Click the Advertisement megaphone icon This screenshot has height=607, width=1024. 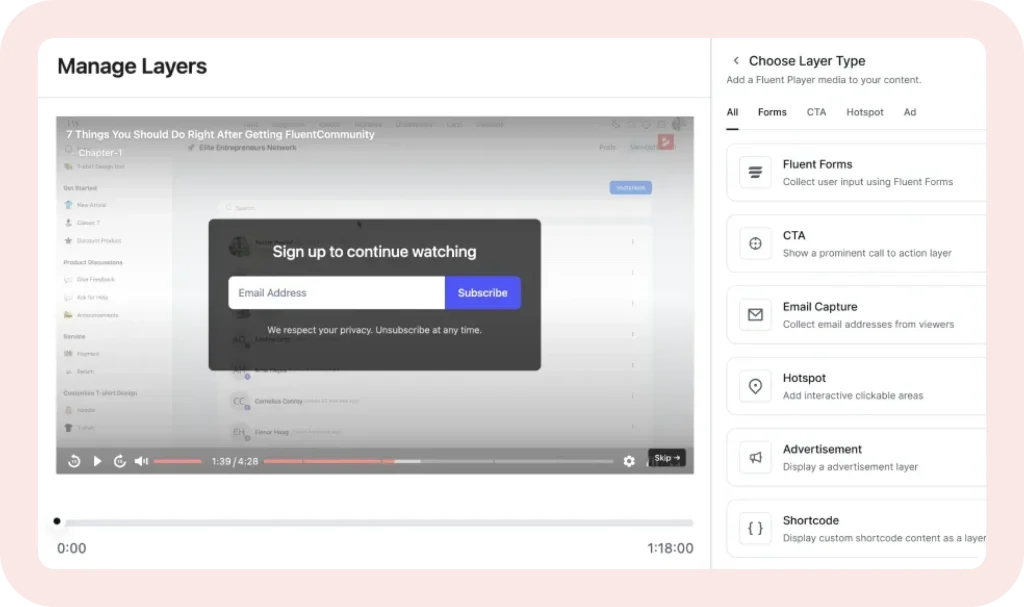[755, 457]
